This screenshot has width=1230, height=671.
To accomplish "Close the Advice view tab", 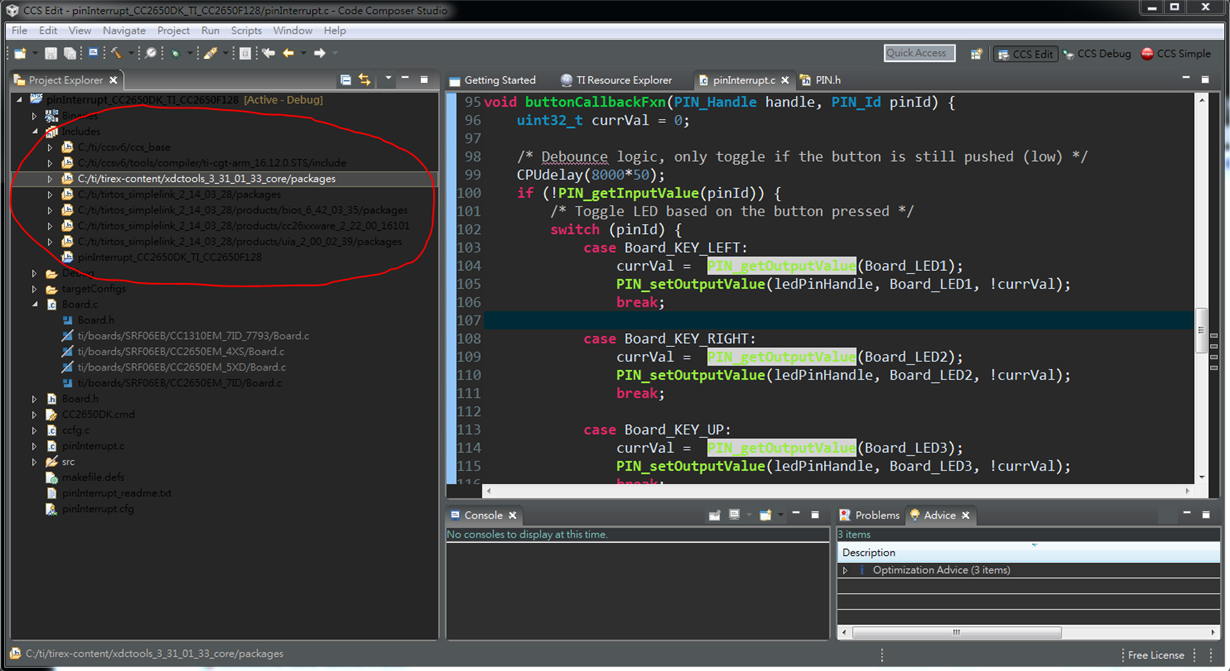I will point(966,515).
